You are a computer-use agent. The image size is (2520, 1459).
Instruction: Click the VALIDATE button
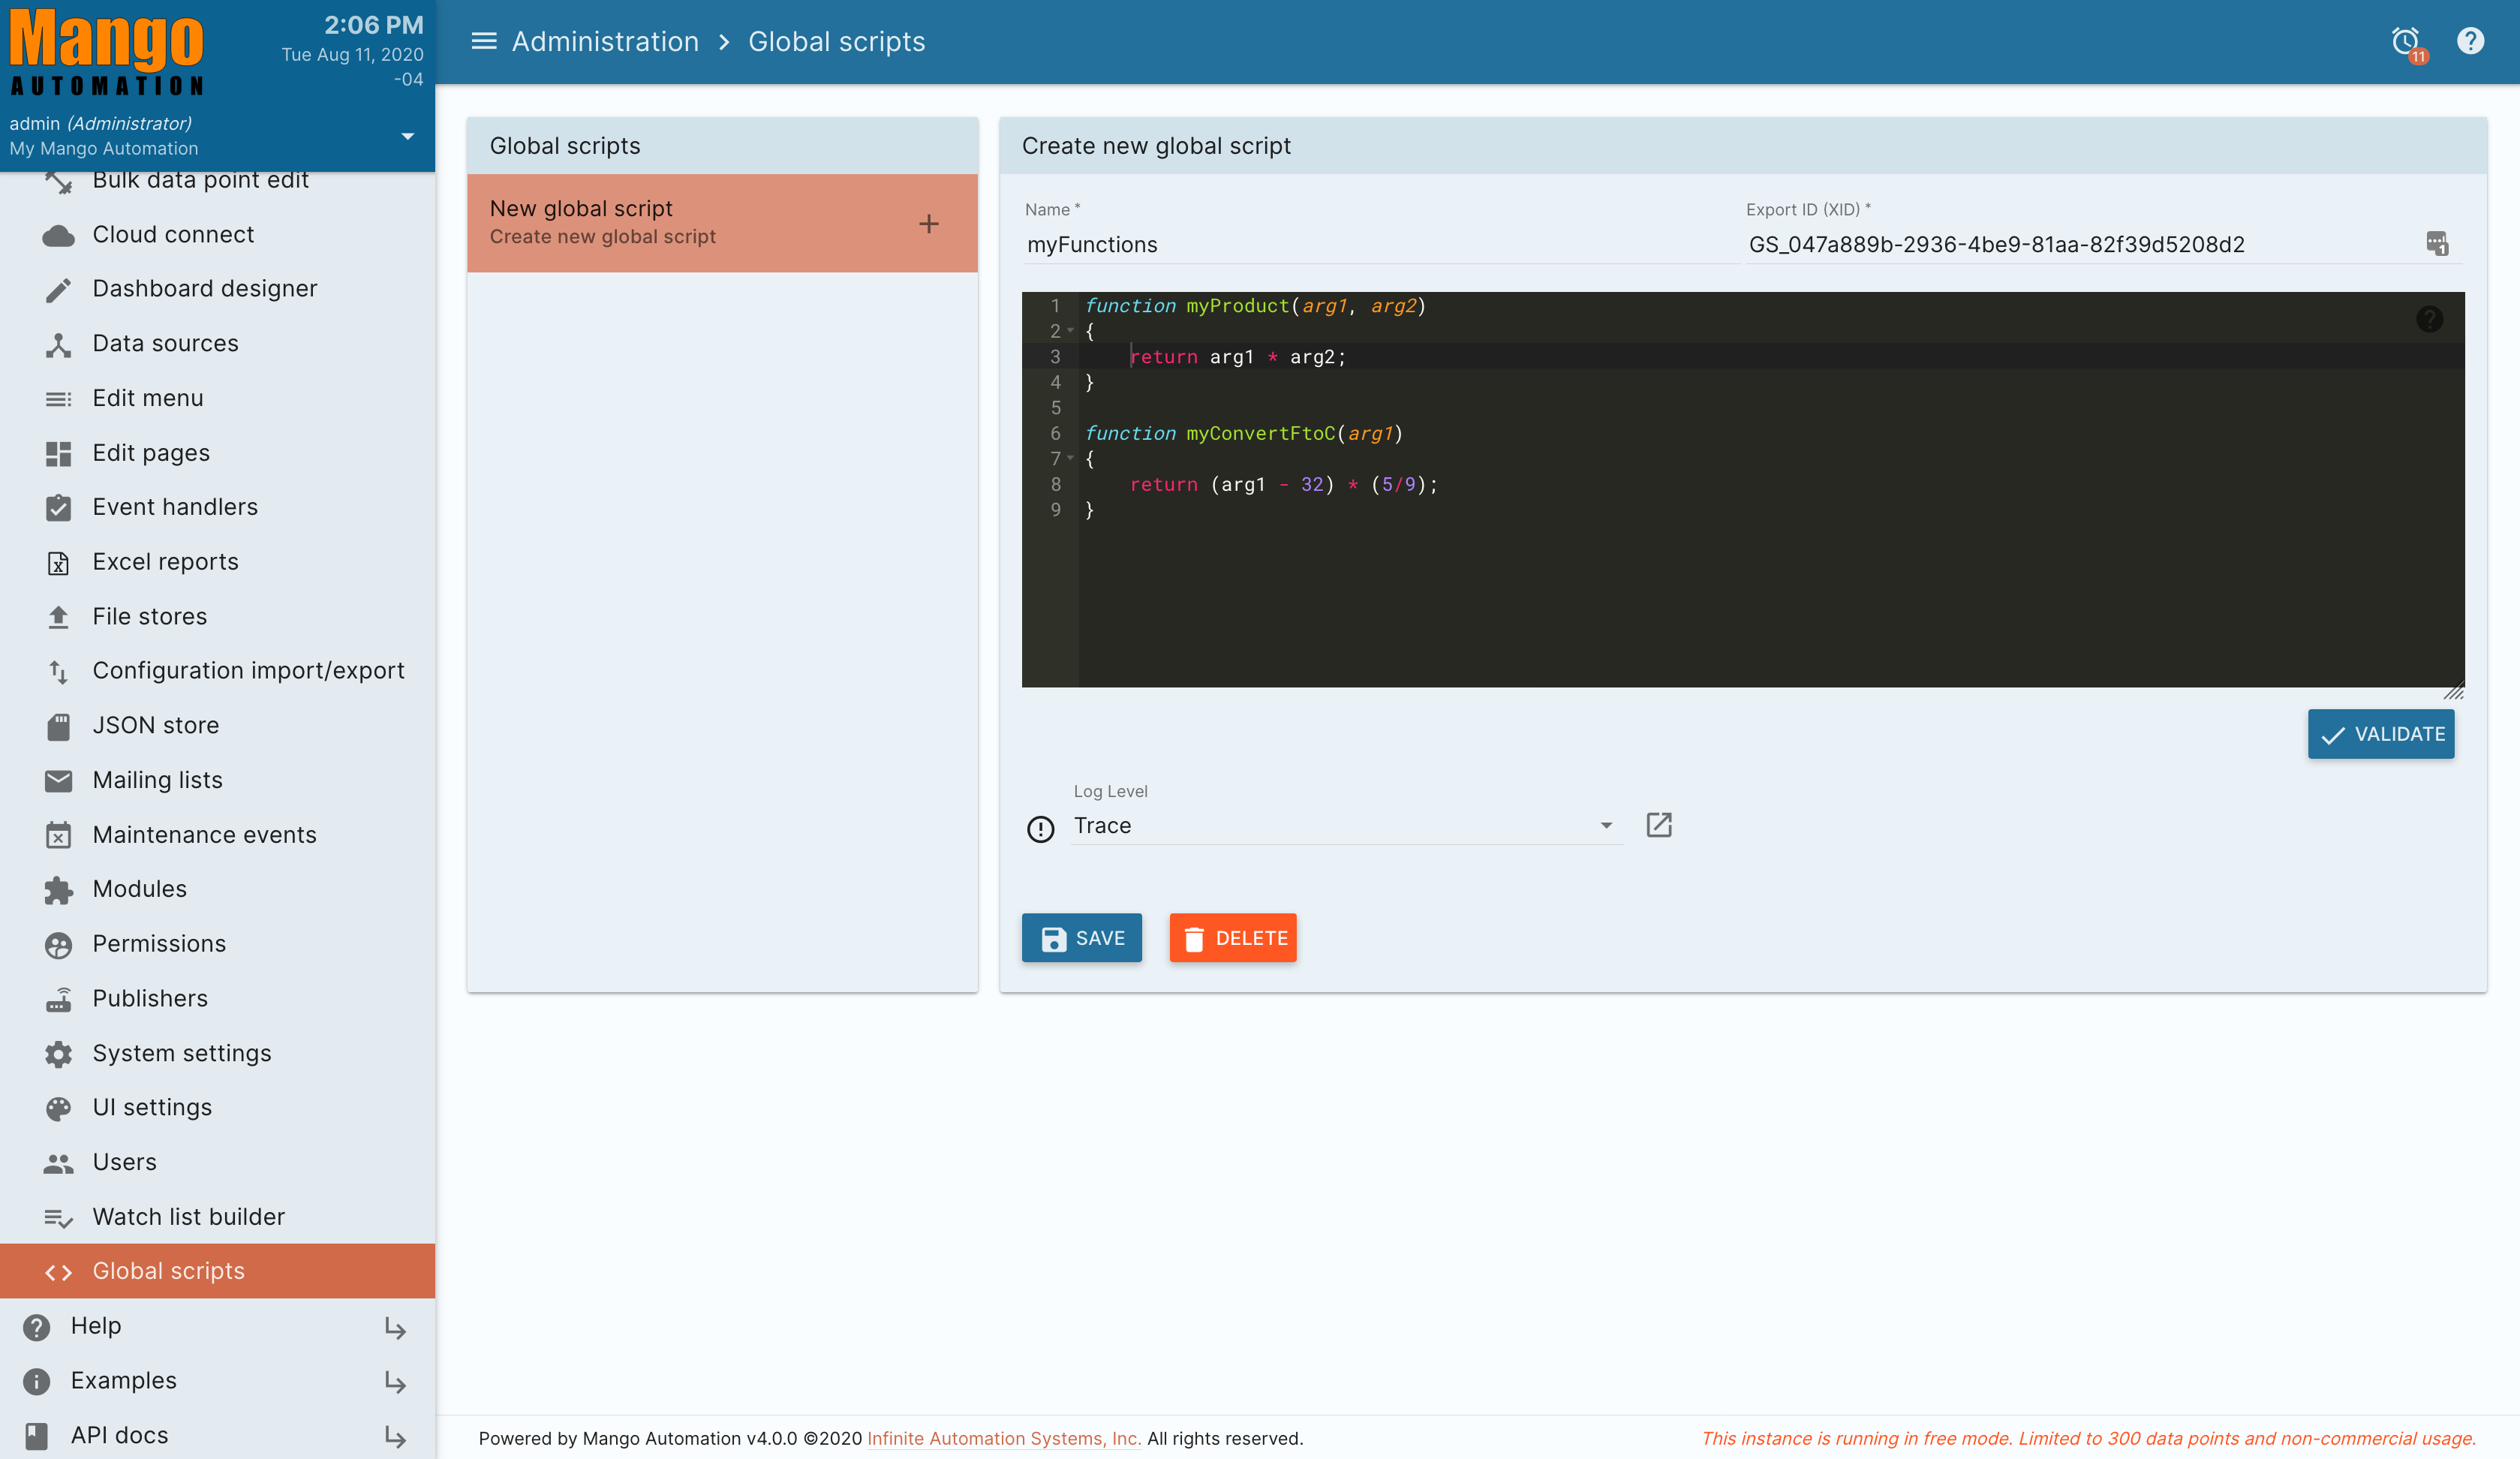(2380, 734)
